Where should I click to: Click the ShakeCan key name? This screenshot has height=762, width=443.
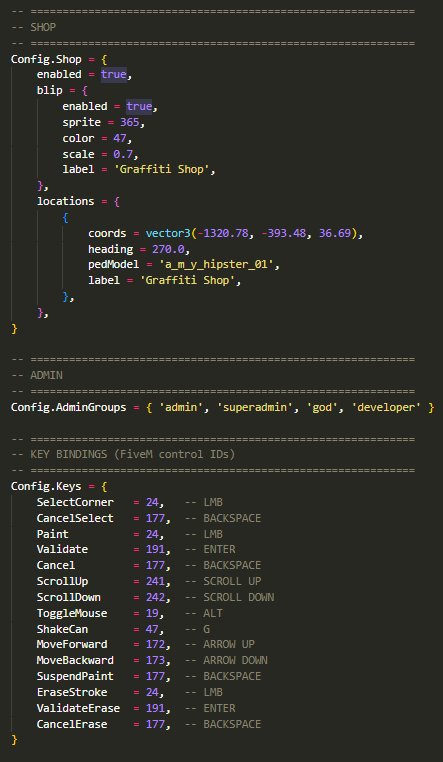coord(62,629)
